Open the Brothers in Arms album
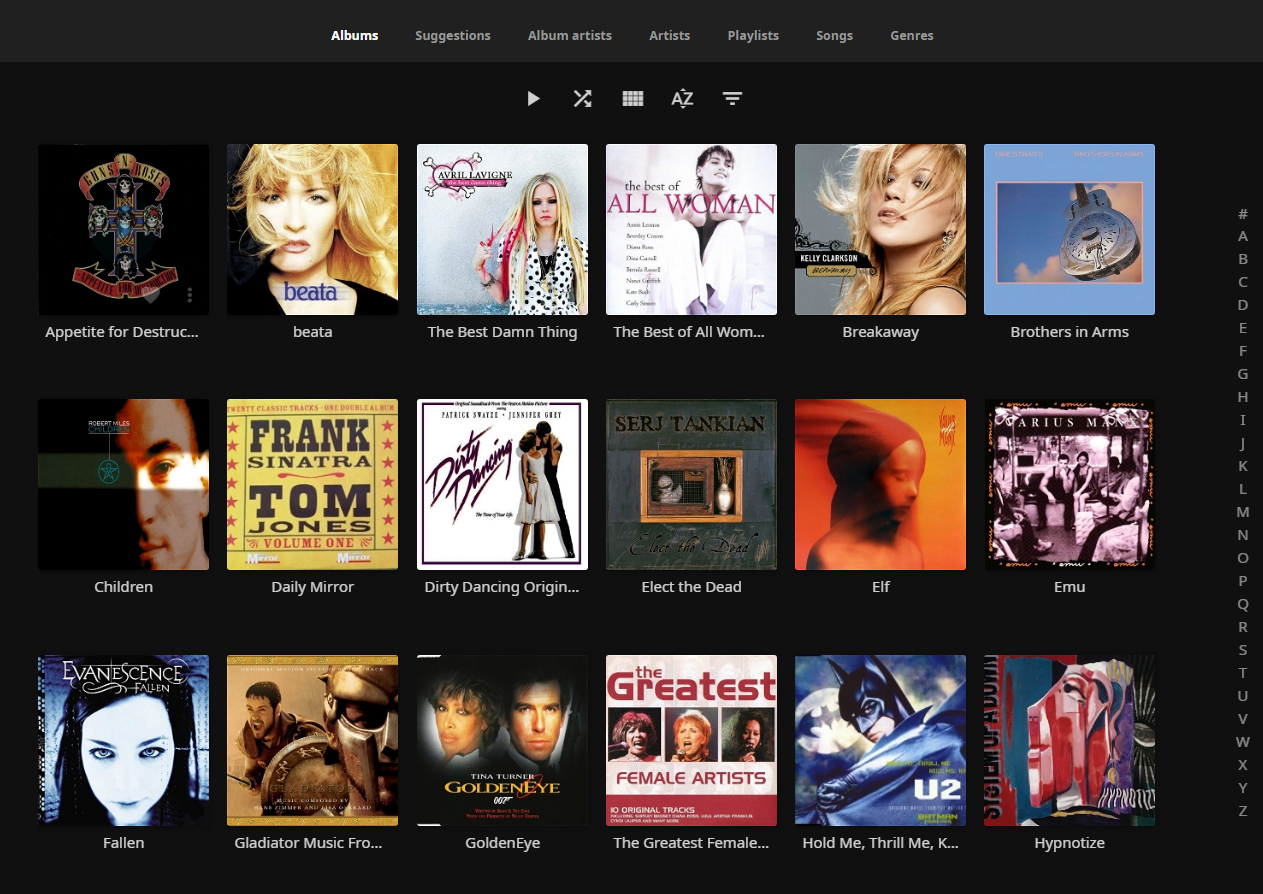This screenshot has width=1263, height=894. pos(1069,229)
